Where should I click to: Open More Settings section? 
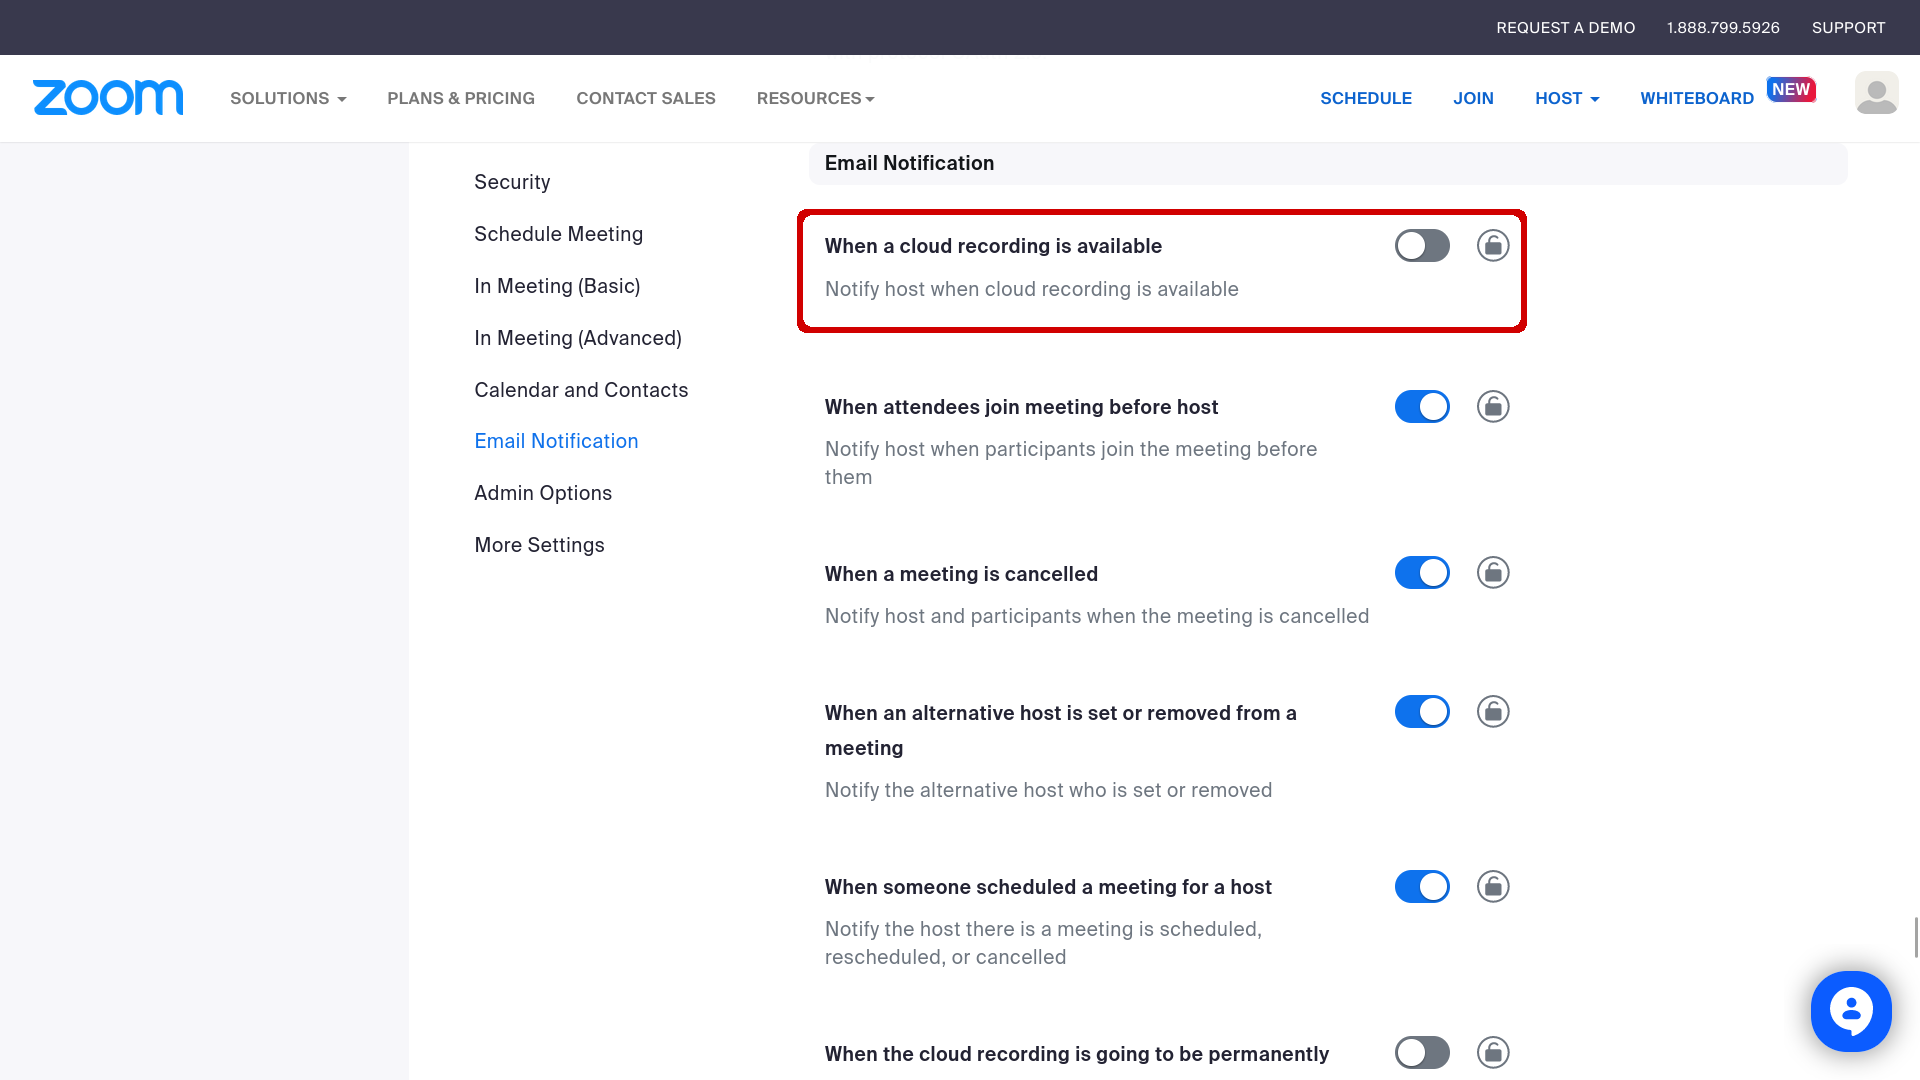click(x=539, y=545)
